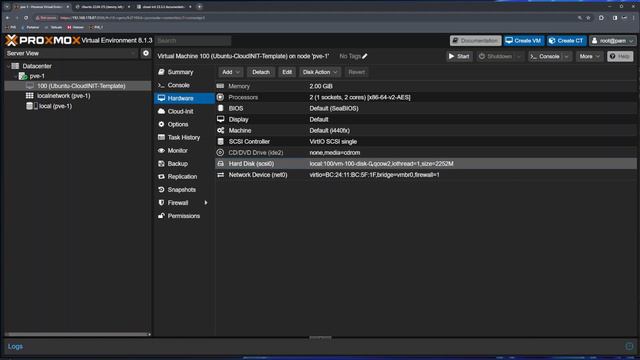Image resolution: width=640 pixels, height=360 pixels.
Task: Click the SCSI Controller database icon
Action: coord(220,141)
